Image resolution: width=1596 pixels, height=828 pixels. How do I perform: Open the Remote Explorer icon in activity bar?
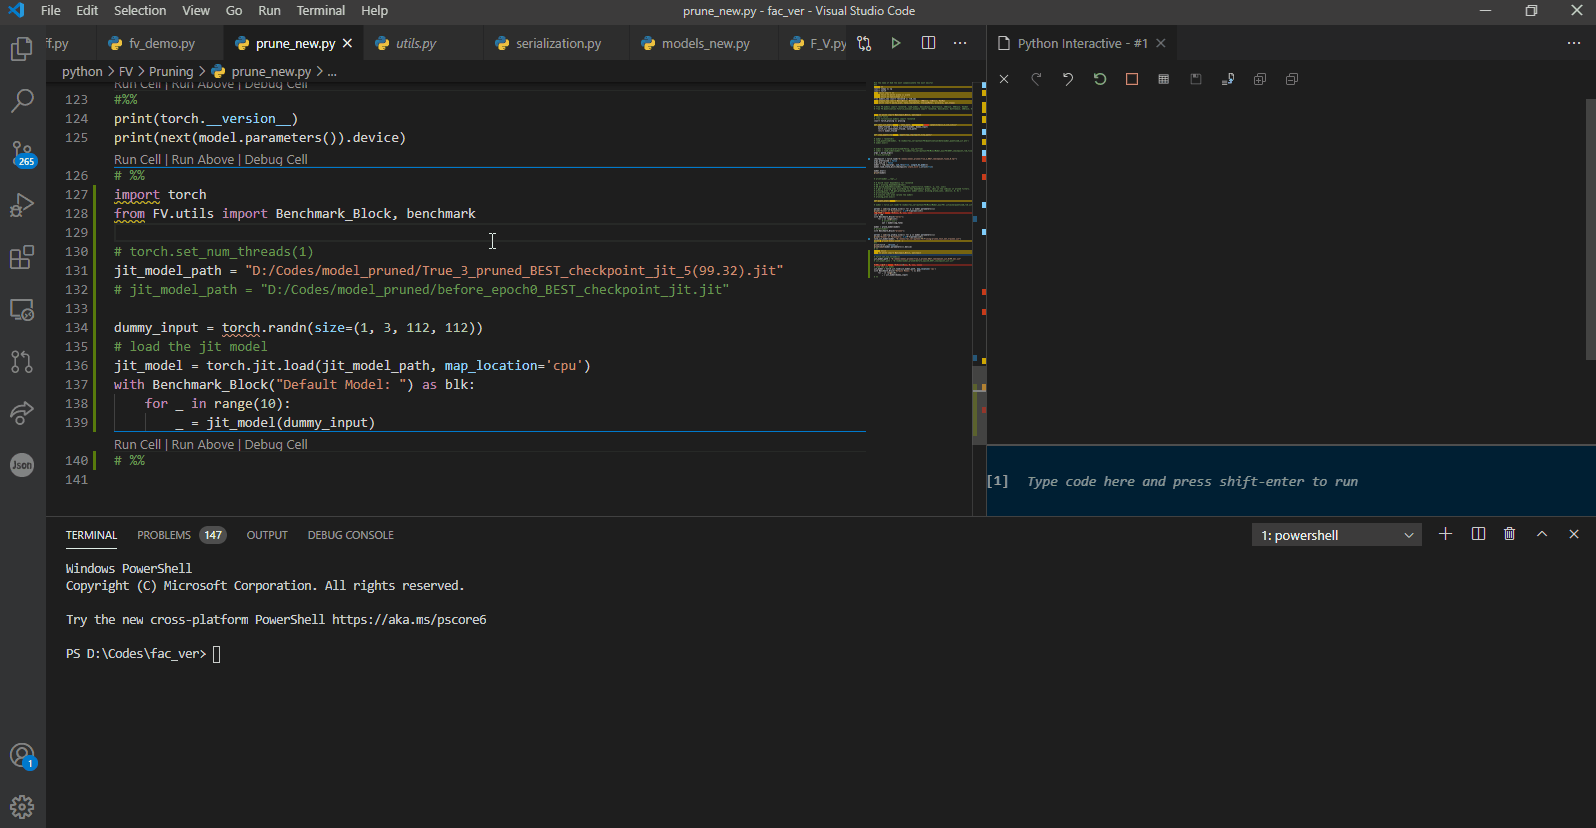[22, 309]
